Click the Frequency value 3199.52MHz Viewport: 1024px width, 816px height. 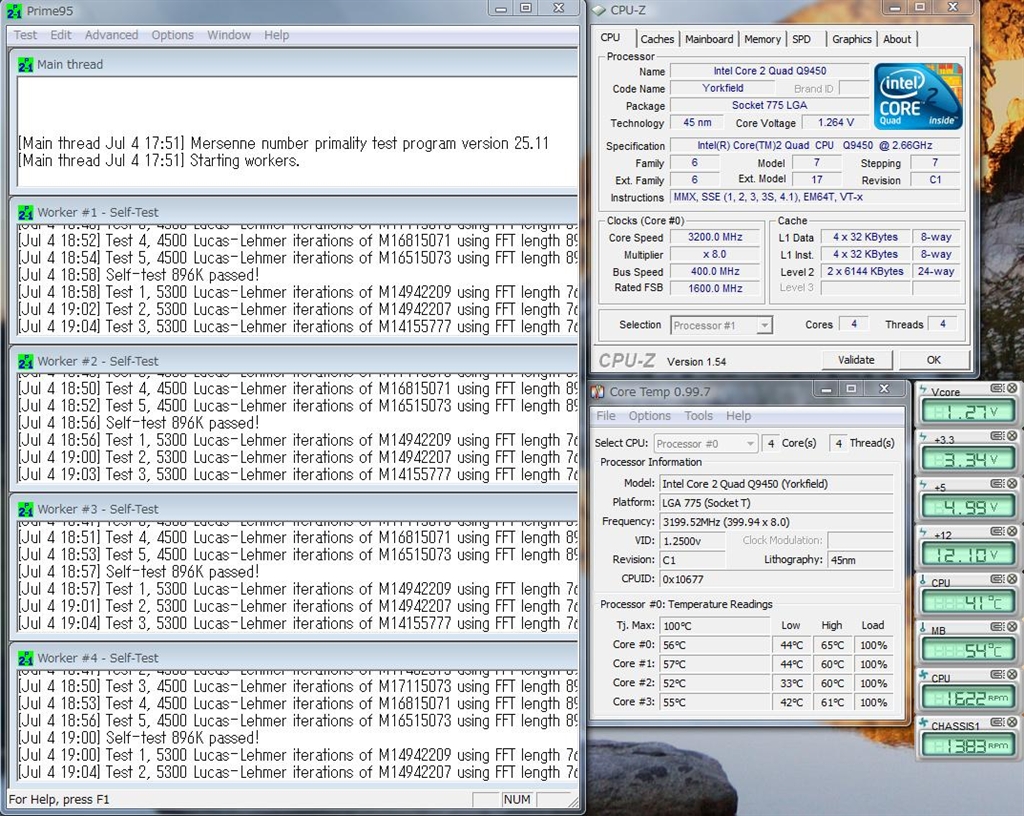point(776,522)
